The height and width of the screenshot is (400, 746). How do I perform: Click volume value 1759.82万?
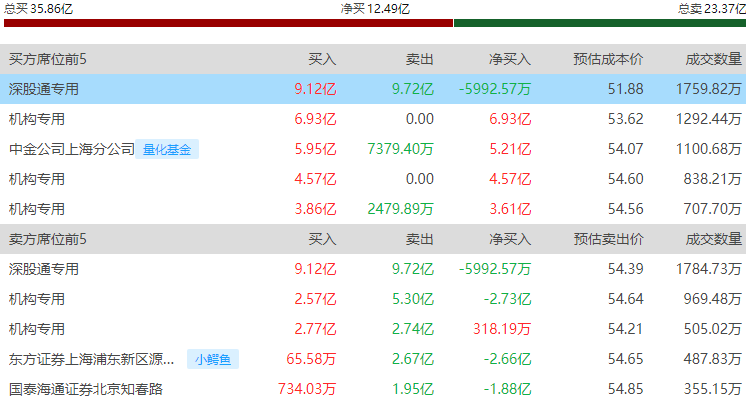click(x=709, y=89)
